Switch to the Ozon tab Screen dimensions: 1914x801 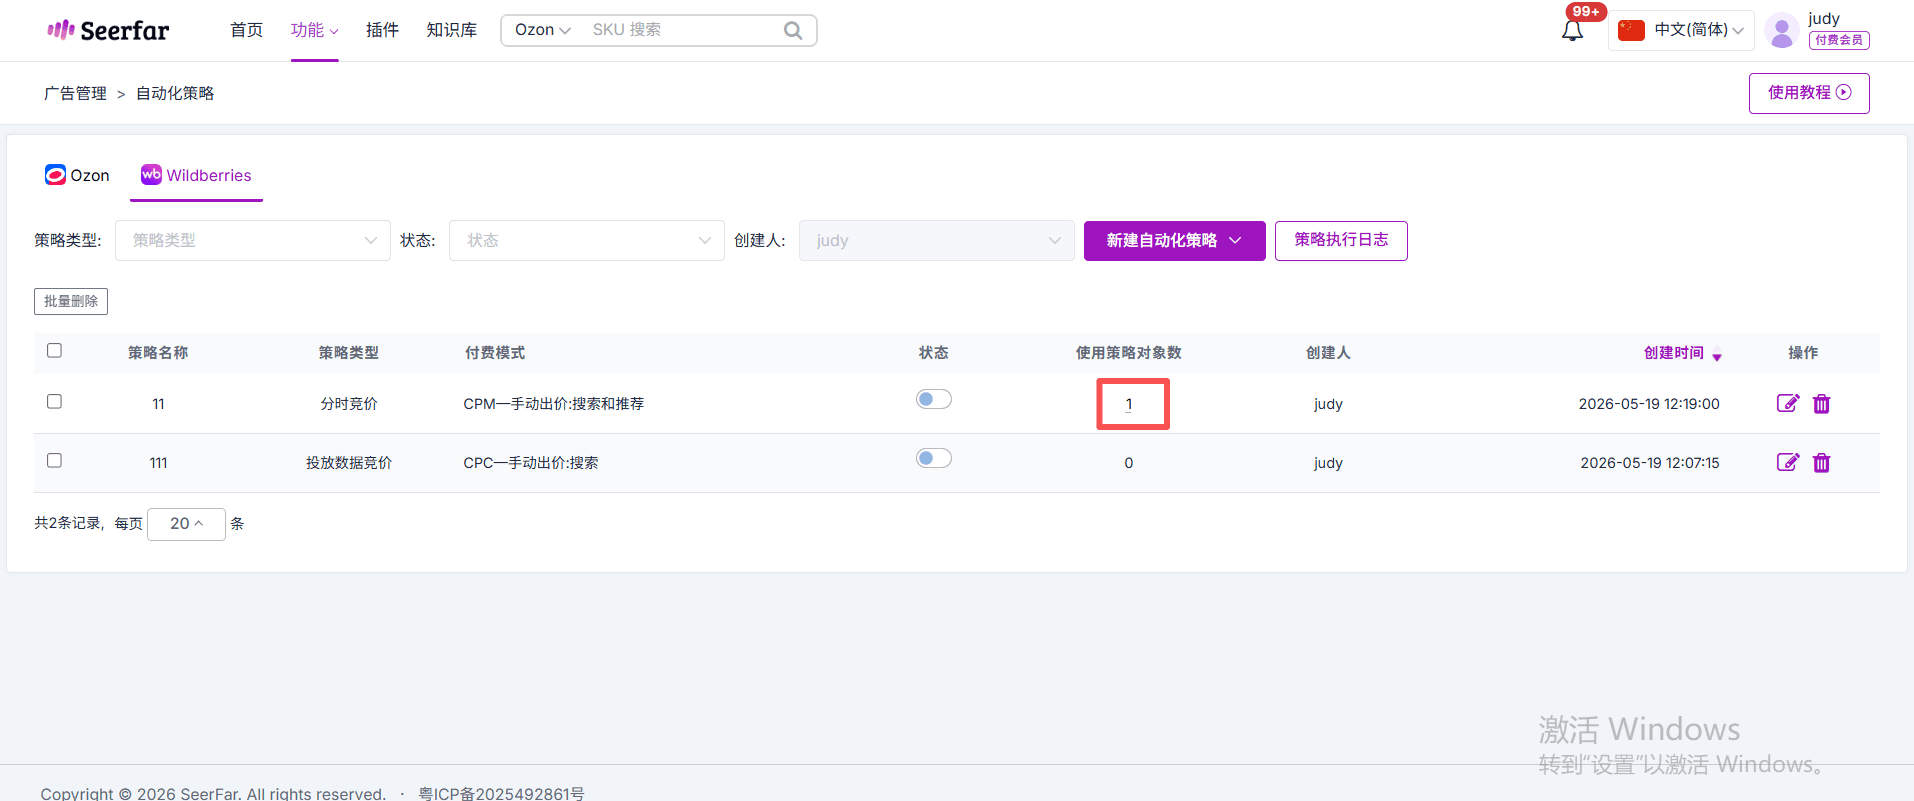tap(77, 175)
